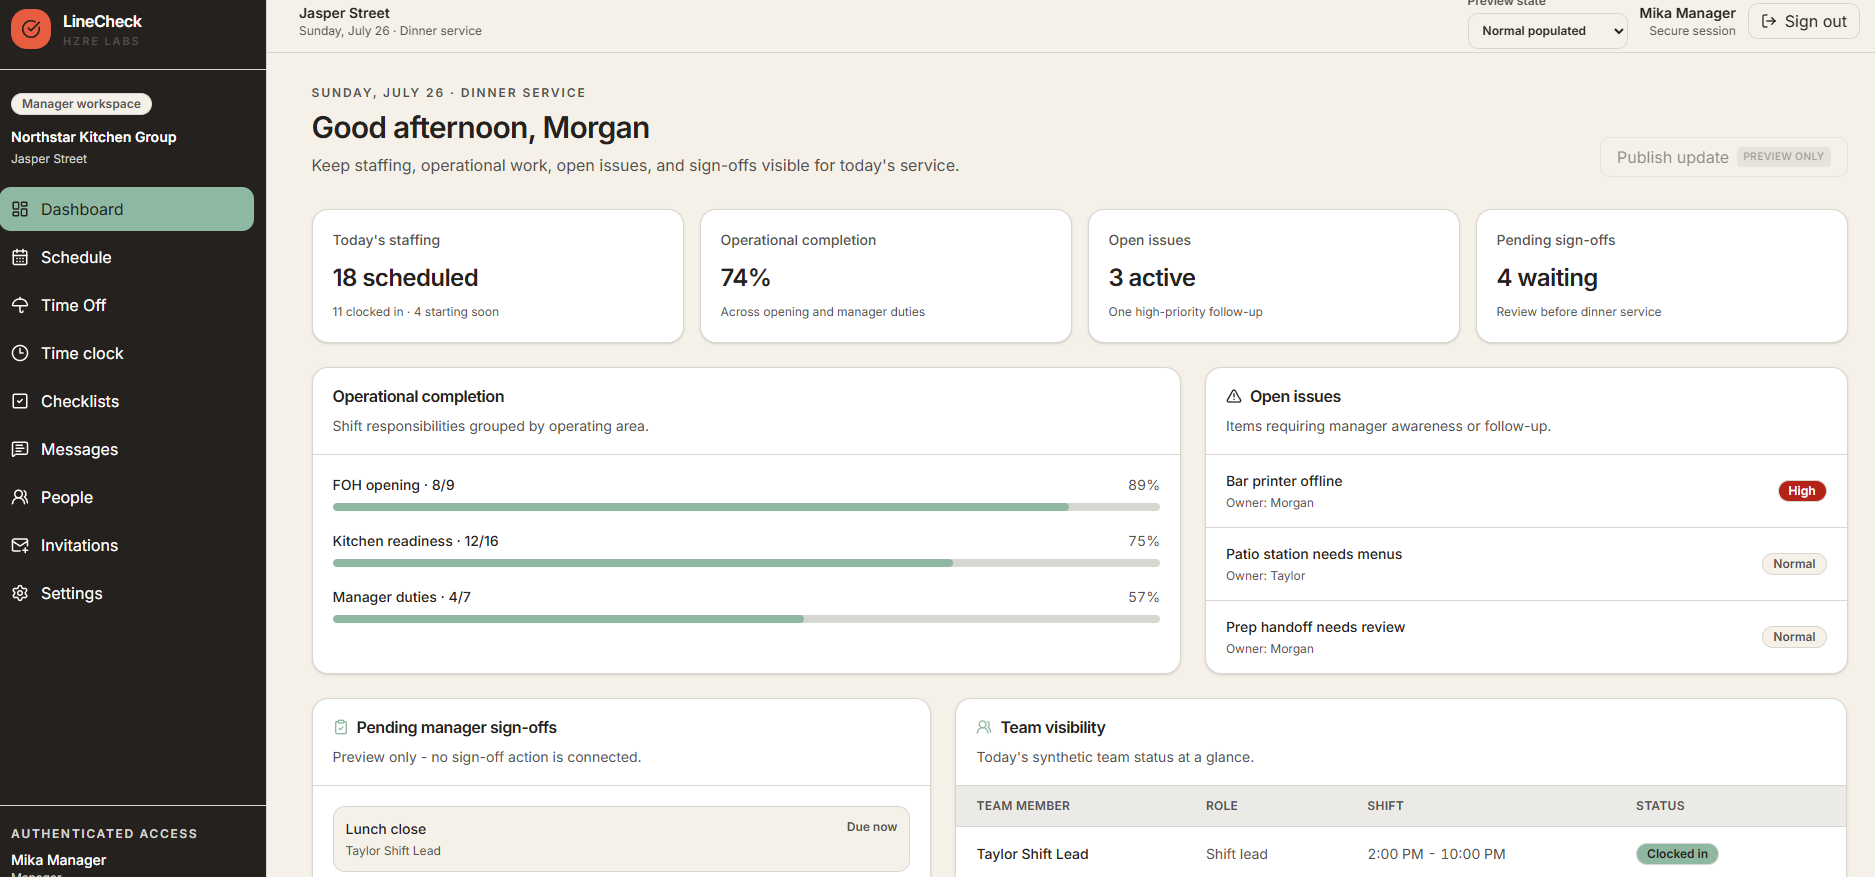Click the FOH opening progress bar

pos(746,507)
